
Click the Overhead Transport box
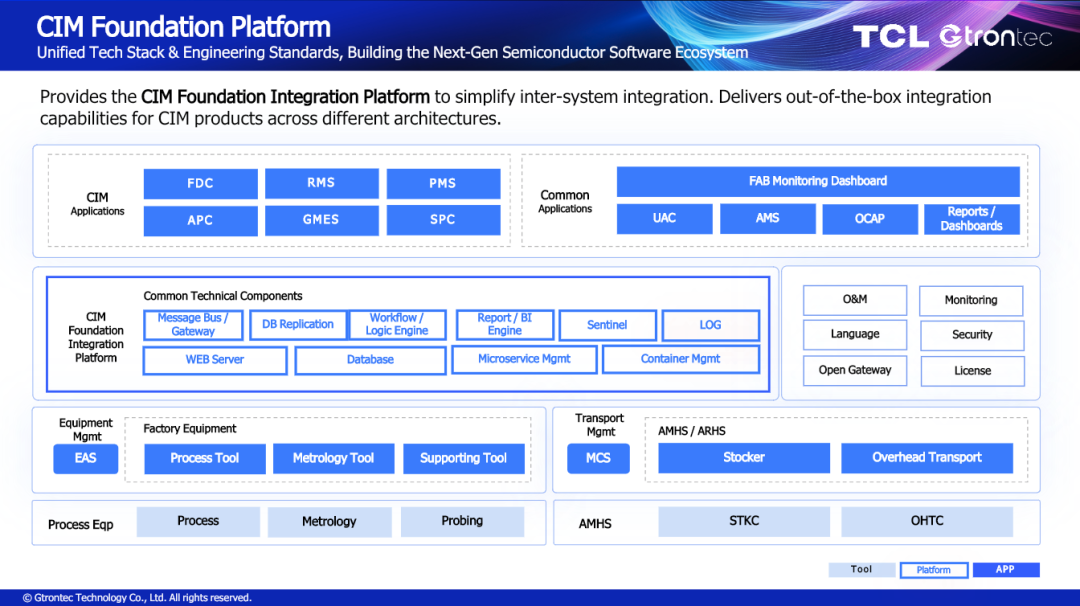(927, 458)
